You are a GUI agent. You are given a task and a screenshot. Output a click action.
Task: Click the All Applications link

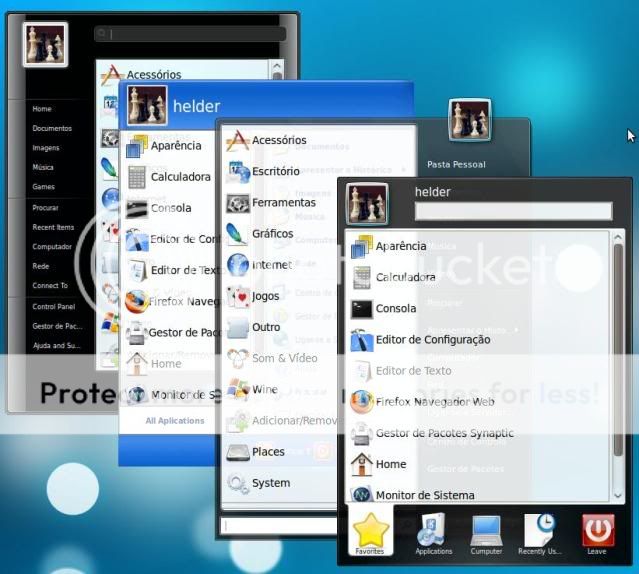point(174,421)
